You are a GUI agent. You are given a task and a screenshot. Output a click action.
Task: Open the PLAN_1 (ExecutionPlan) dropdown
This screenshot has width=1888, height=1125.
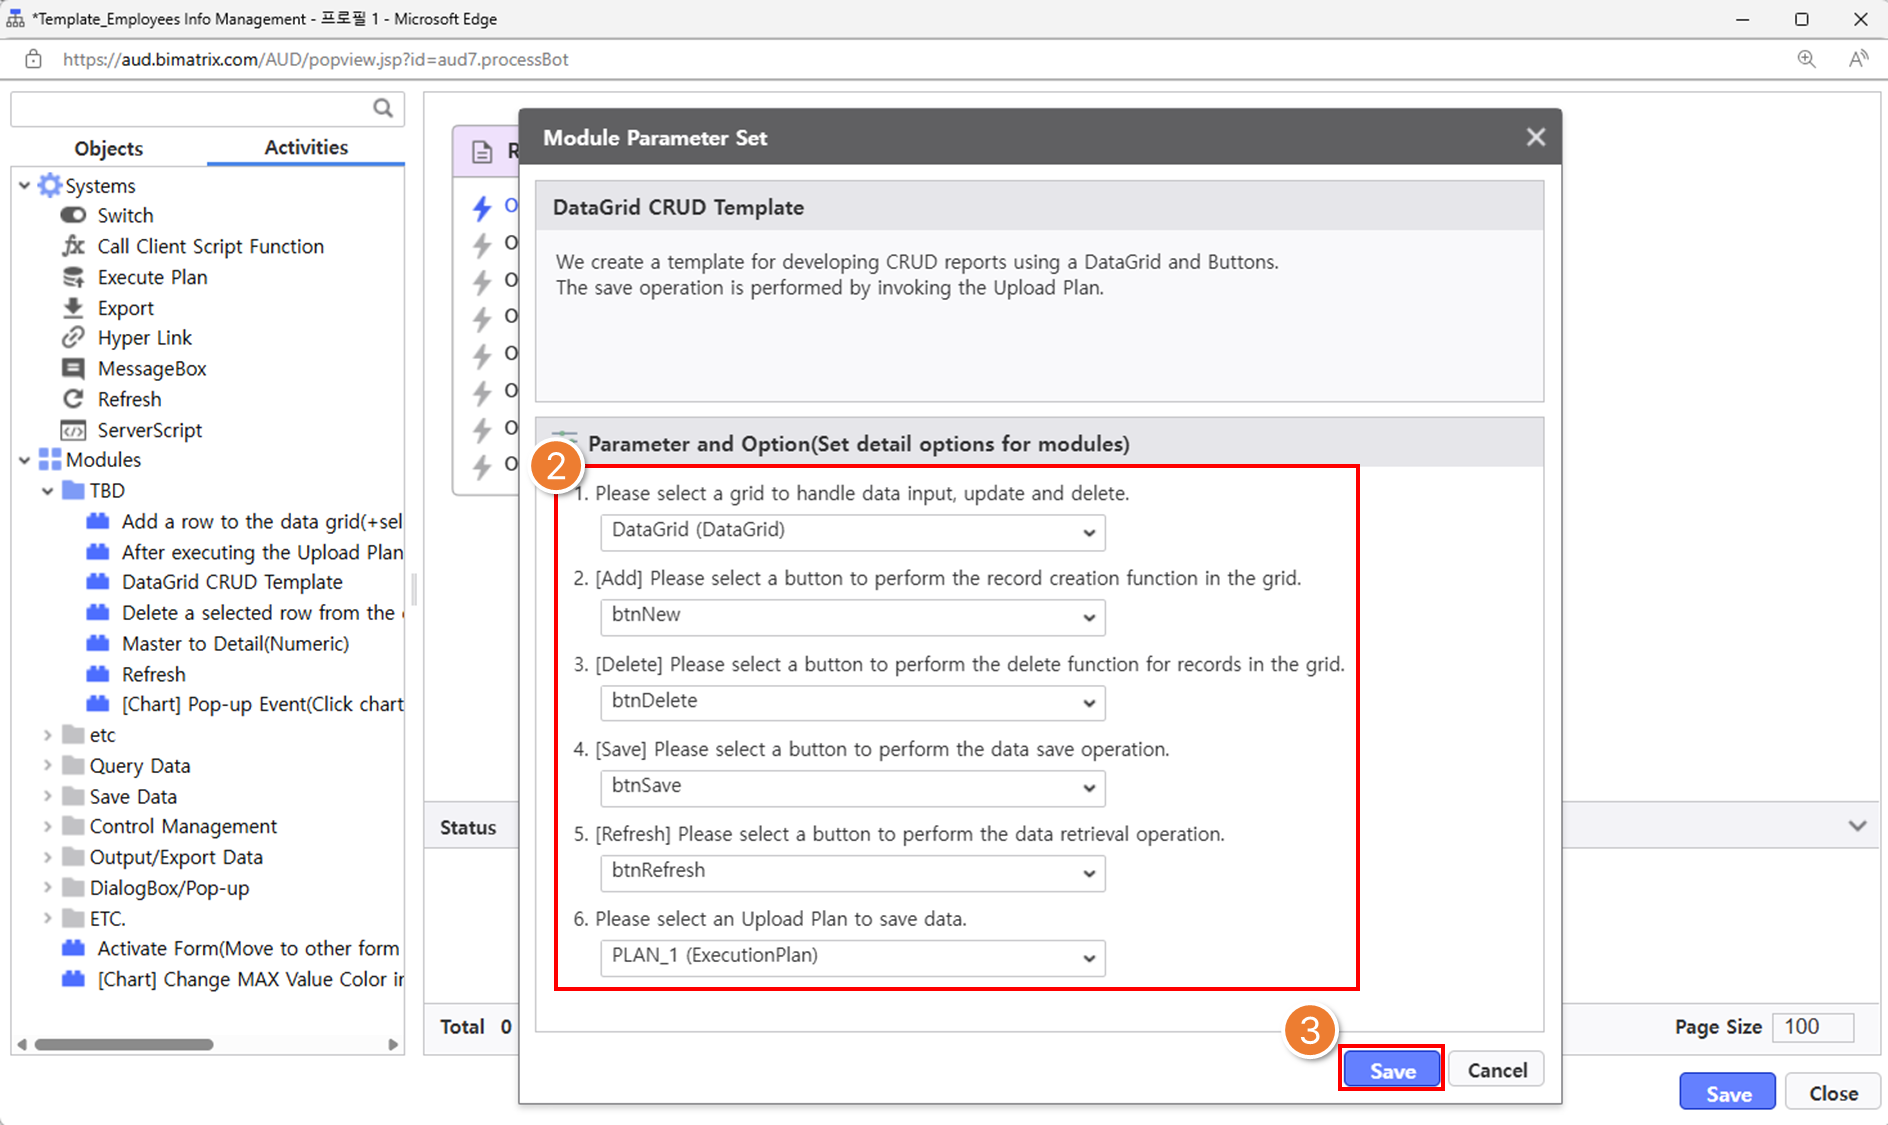coord(853,957)
